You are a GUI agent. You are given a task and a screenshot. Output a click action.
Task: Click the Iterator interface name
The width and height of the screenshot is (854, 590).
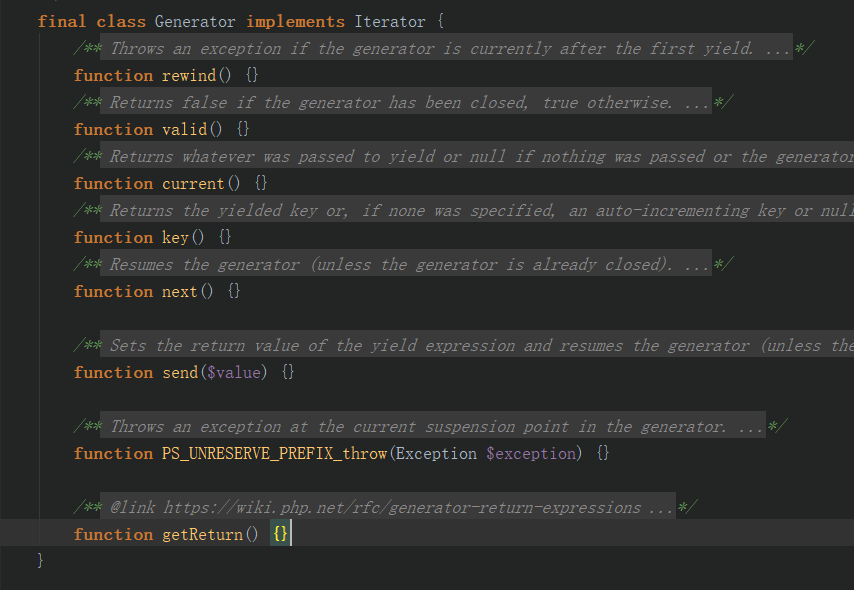[x=390, y=21]
